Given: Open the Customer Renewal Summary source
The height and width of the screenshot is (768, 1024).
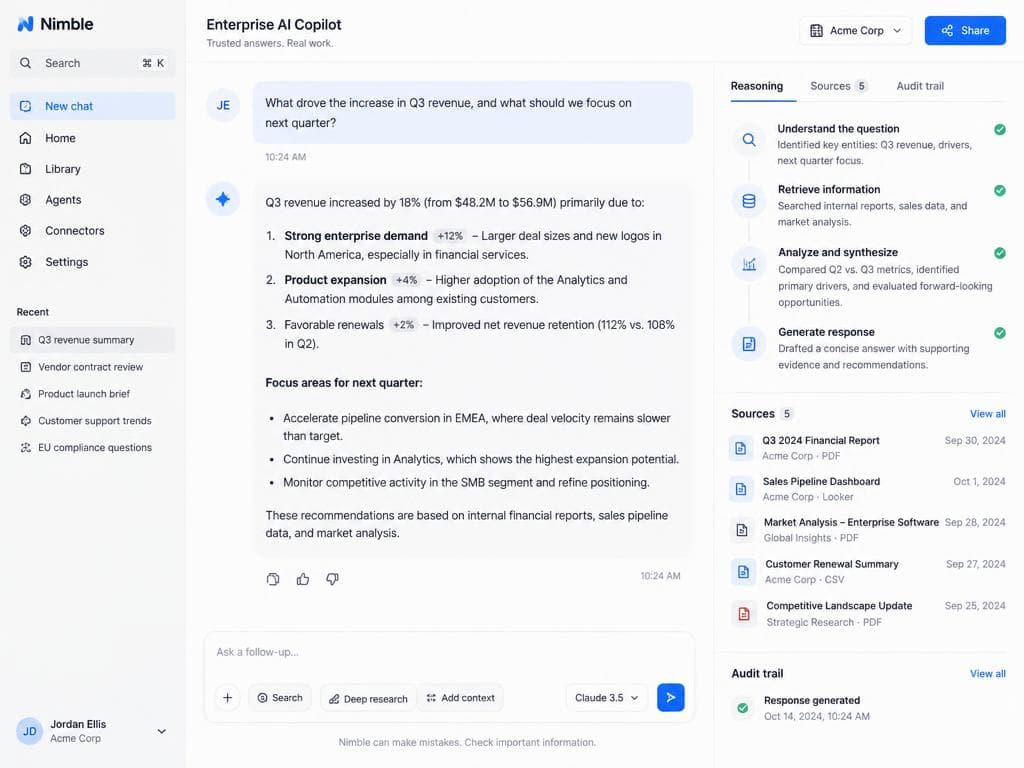Looking at the screenshot, I should click(867, 571).
